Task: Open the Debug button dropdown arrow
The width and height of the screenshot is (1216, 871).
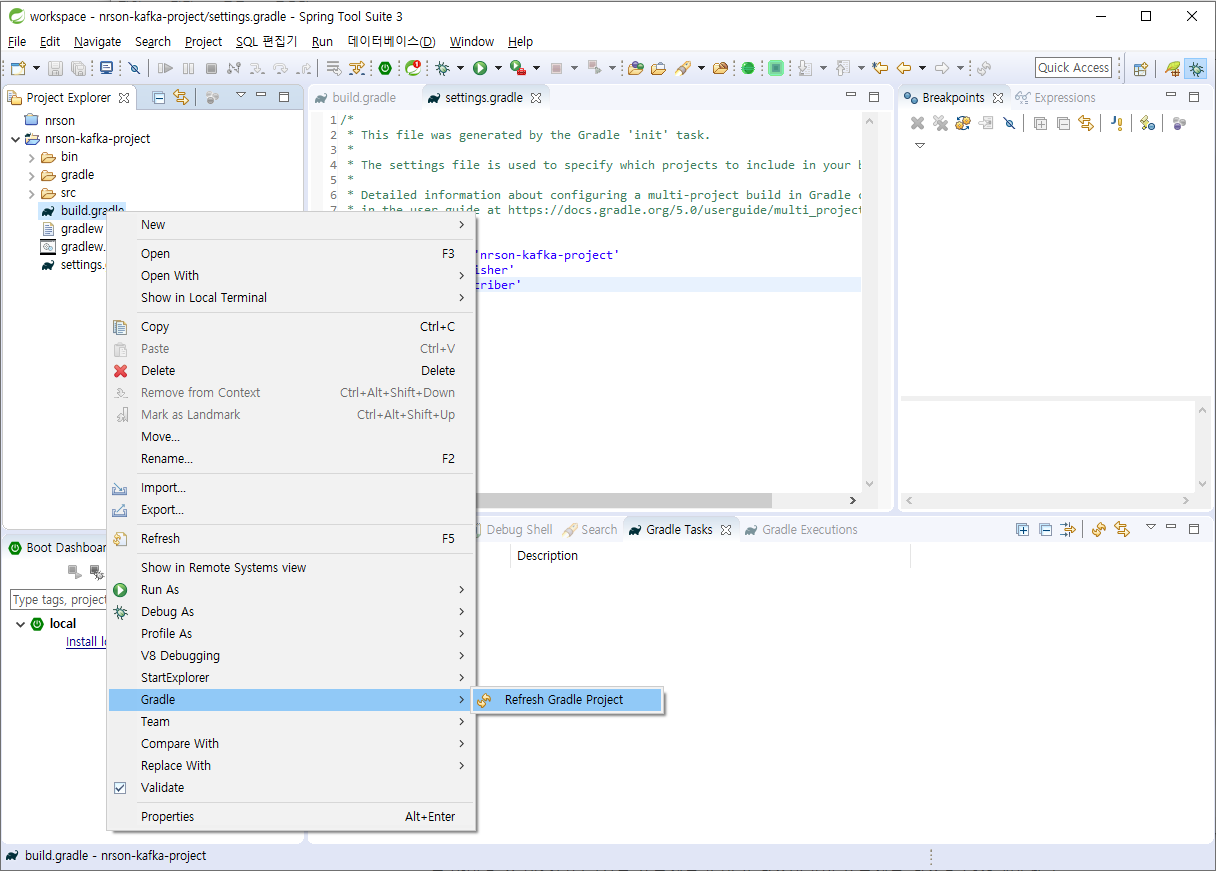Action: (x=460, y=68)
